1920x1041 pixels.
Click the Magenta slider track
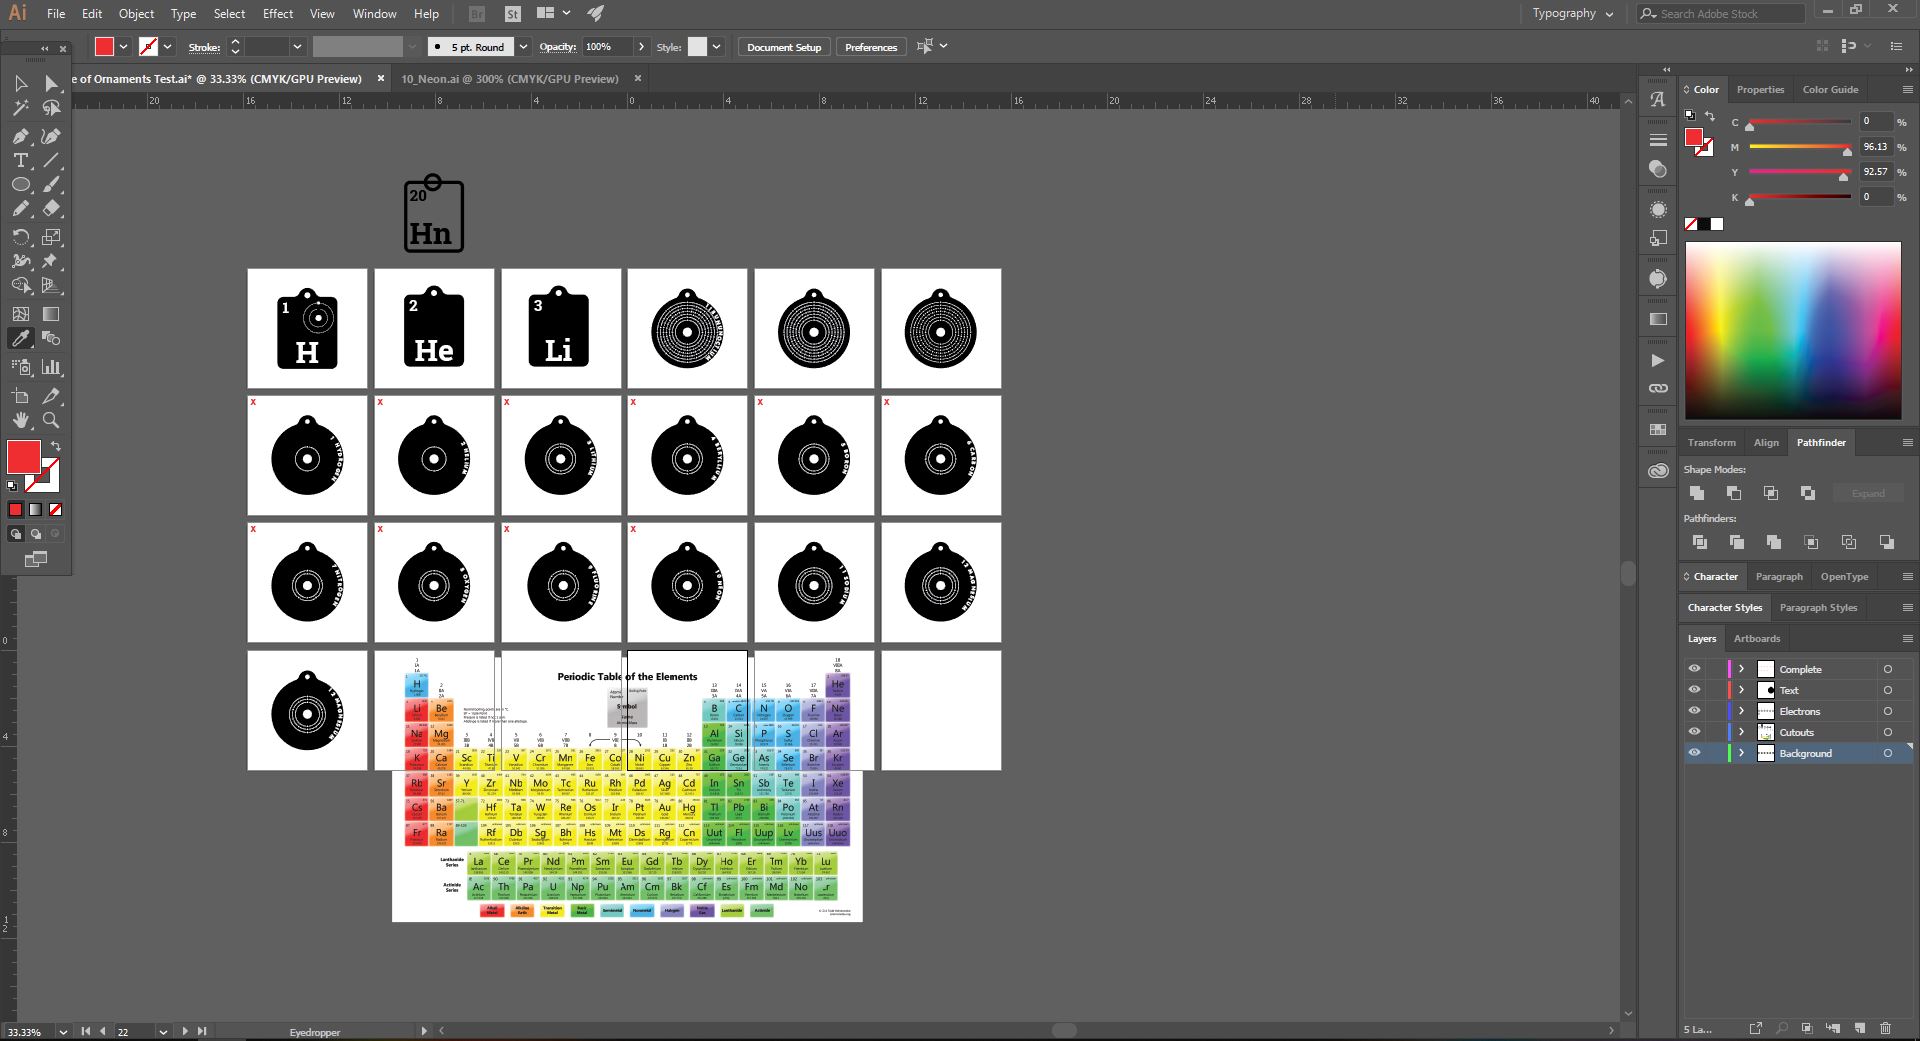1800,147
